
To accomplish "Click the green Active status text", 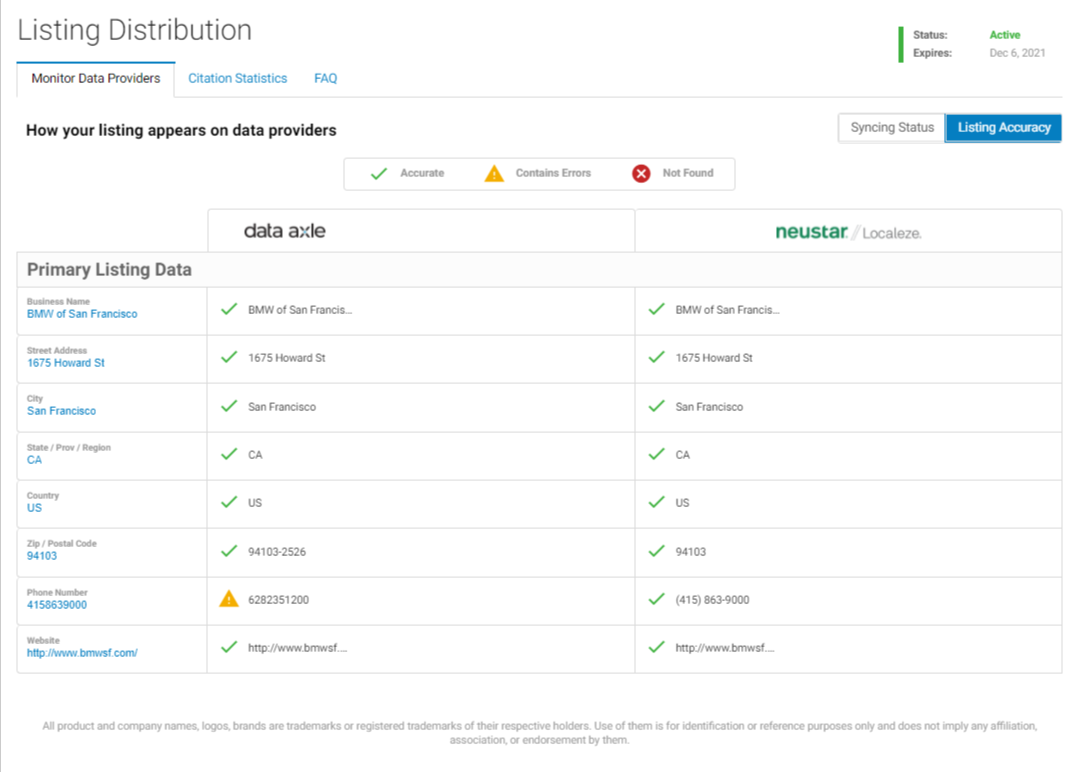I will point(1005,35).
